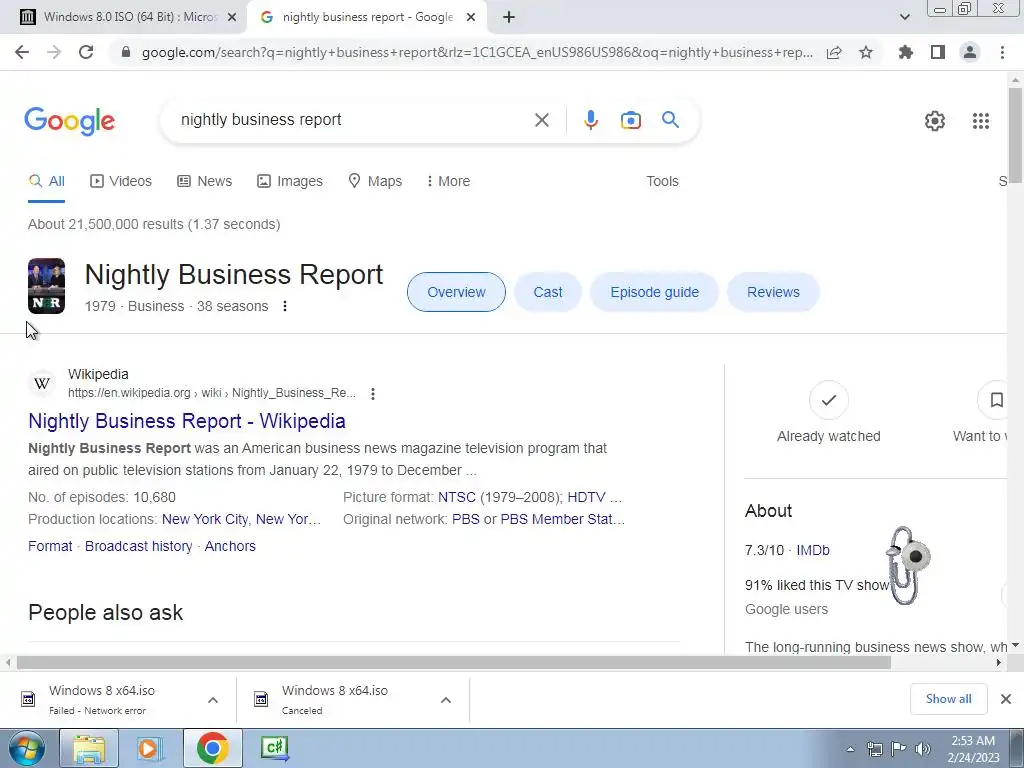Select the Images search tab
Viewport: 1024px width, 768px height.
click(x=290, y=181)
